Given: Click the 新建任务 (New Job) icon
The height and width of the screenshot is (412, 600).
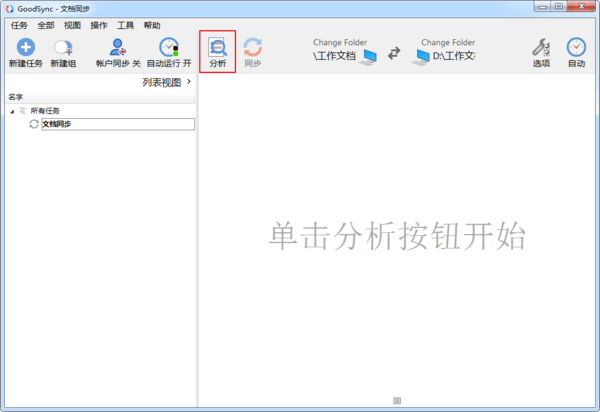Looking at the screenshot, I should [25, 48].
